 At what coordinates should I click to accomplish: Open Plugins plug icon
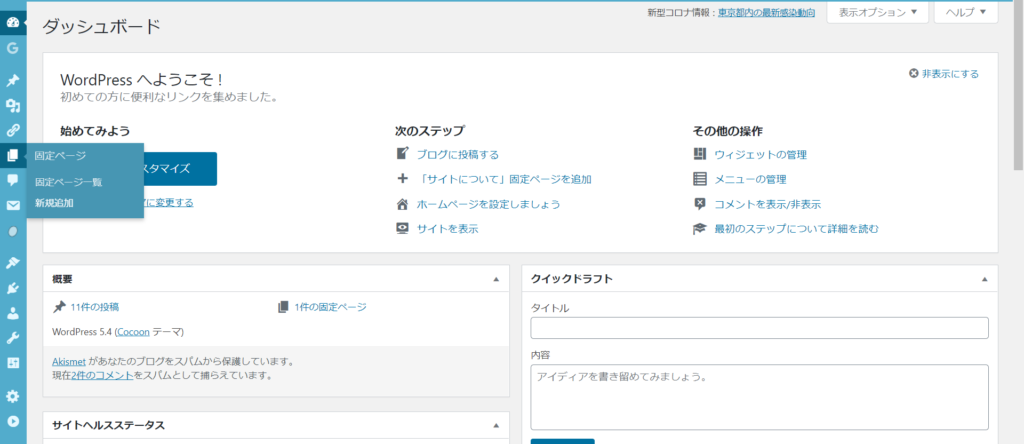click(12, 288)
